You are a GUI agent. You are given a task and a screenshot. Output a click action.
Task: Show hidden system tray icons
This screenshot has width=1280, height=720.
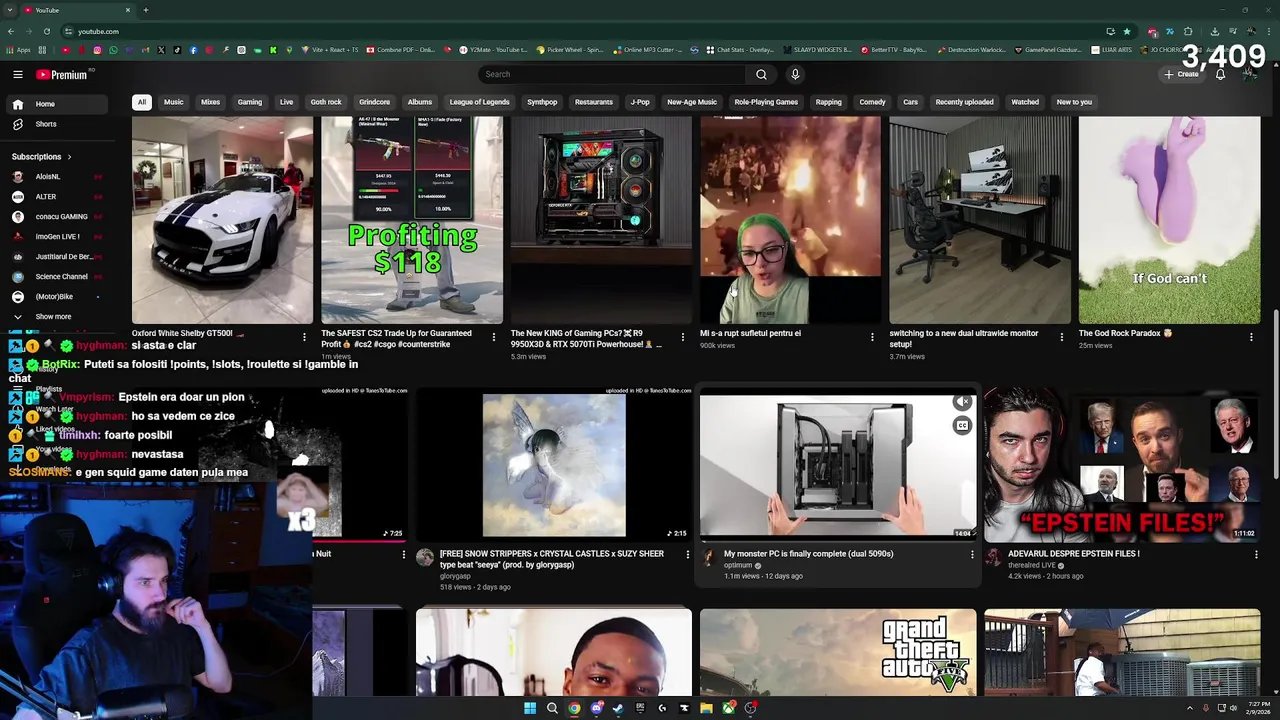click(1190, 708)
